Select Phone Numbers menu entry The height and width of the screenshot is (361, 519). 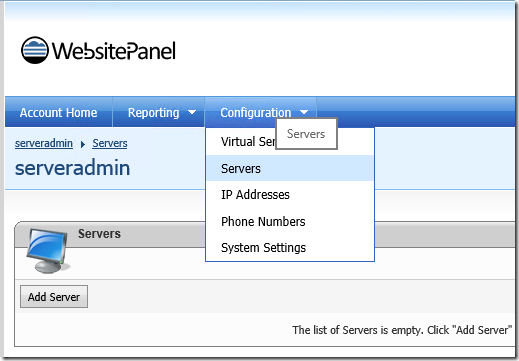tap(290, 221)
